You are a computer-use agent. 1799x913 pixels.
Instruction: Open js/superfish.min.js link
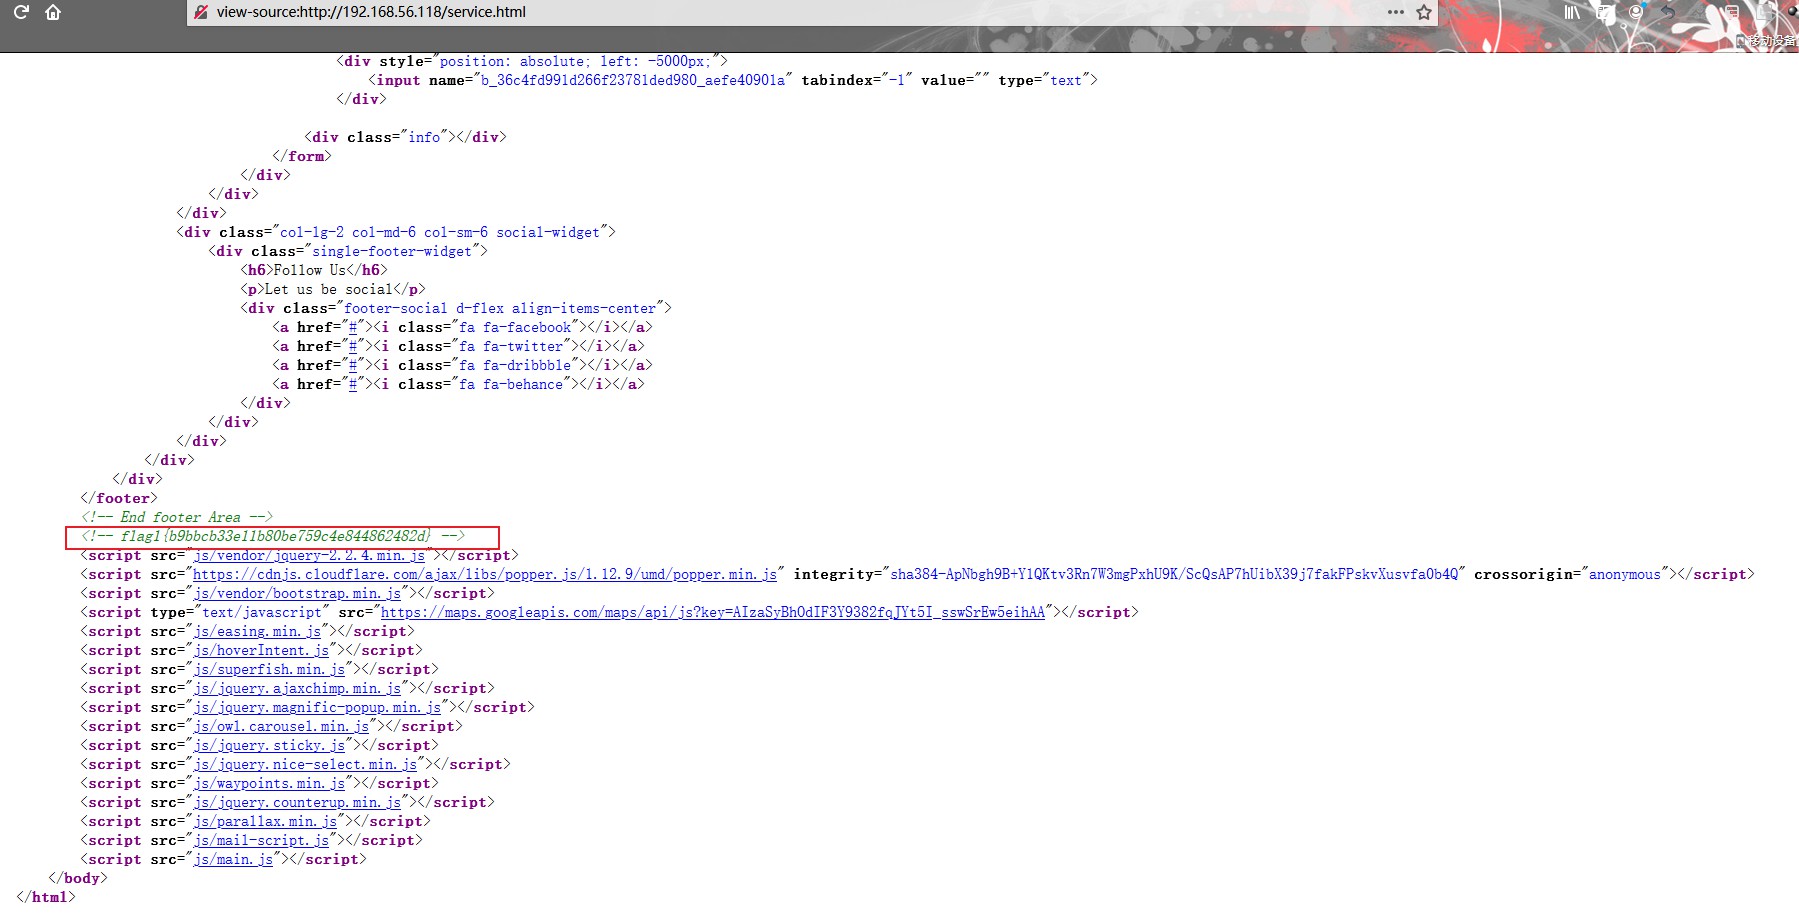click(270, 669)
